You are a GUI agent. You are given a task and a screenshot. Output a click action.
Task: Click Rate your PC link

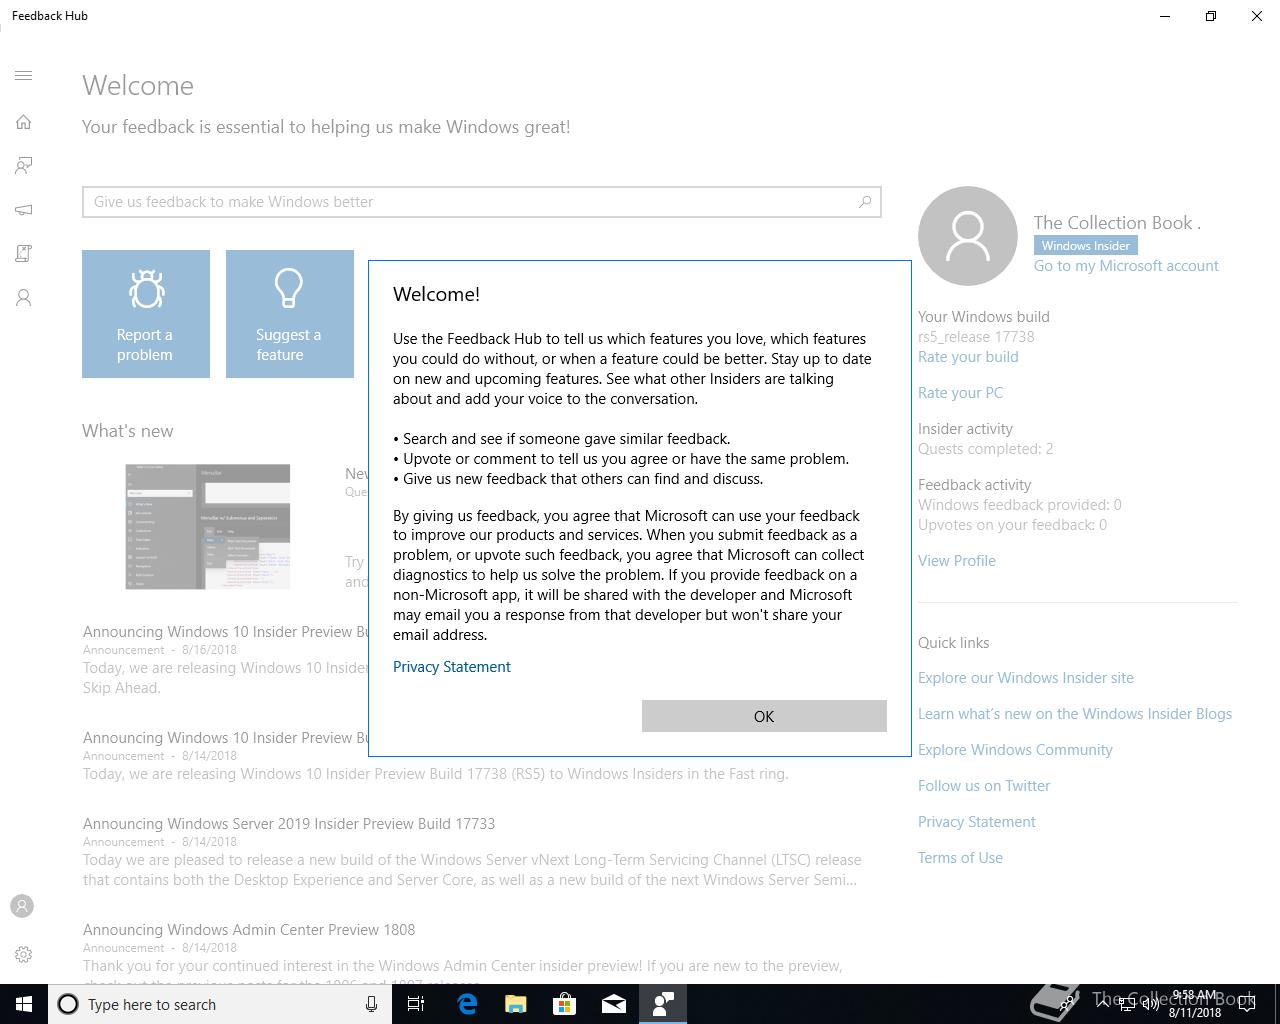[x=960, y=393]
